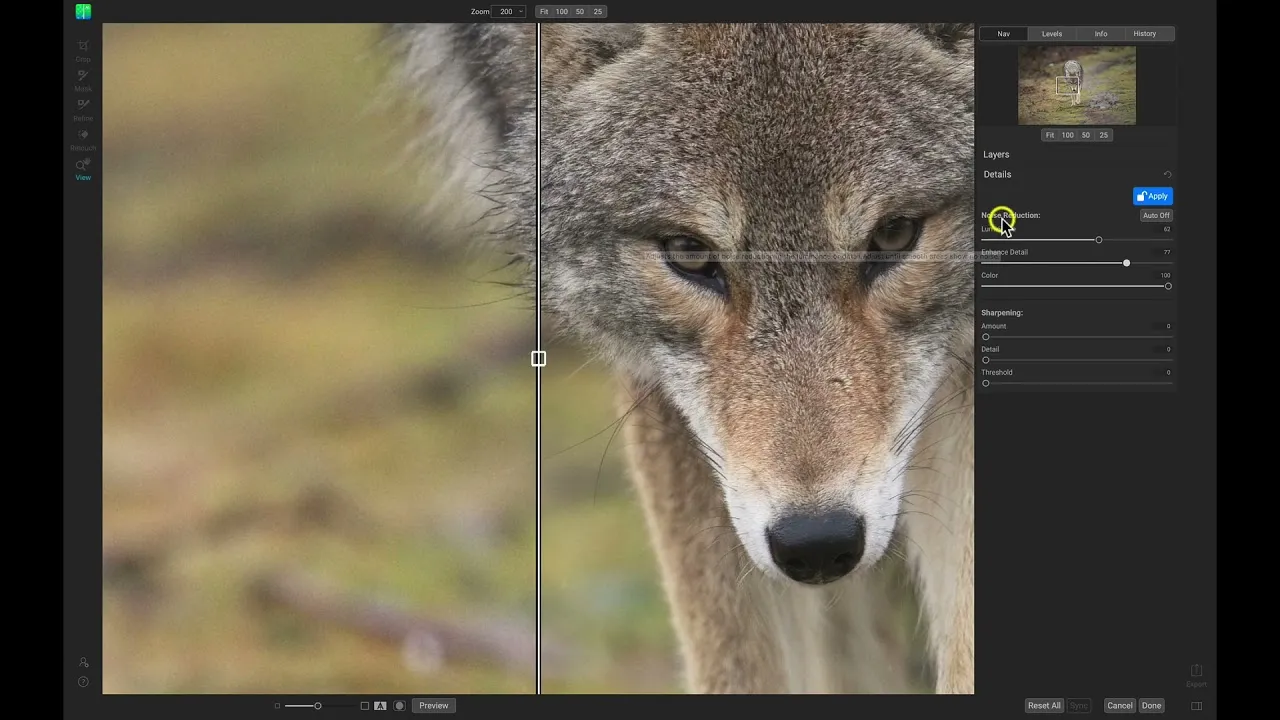Switch to the History tab
Image resolution: width=1280 pixels, height=720 pixels.
point(1145,34)
